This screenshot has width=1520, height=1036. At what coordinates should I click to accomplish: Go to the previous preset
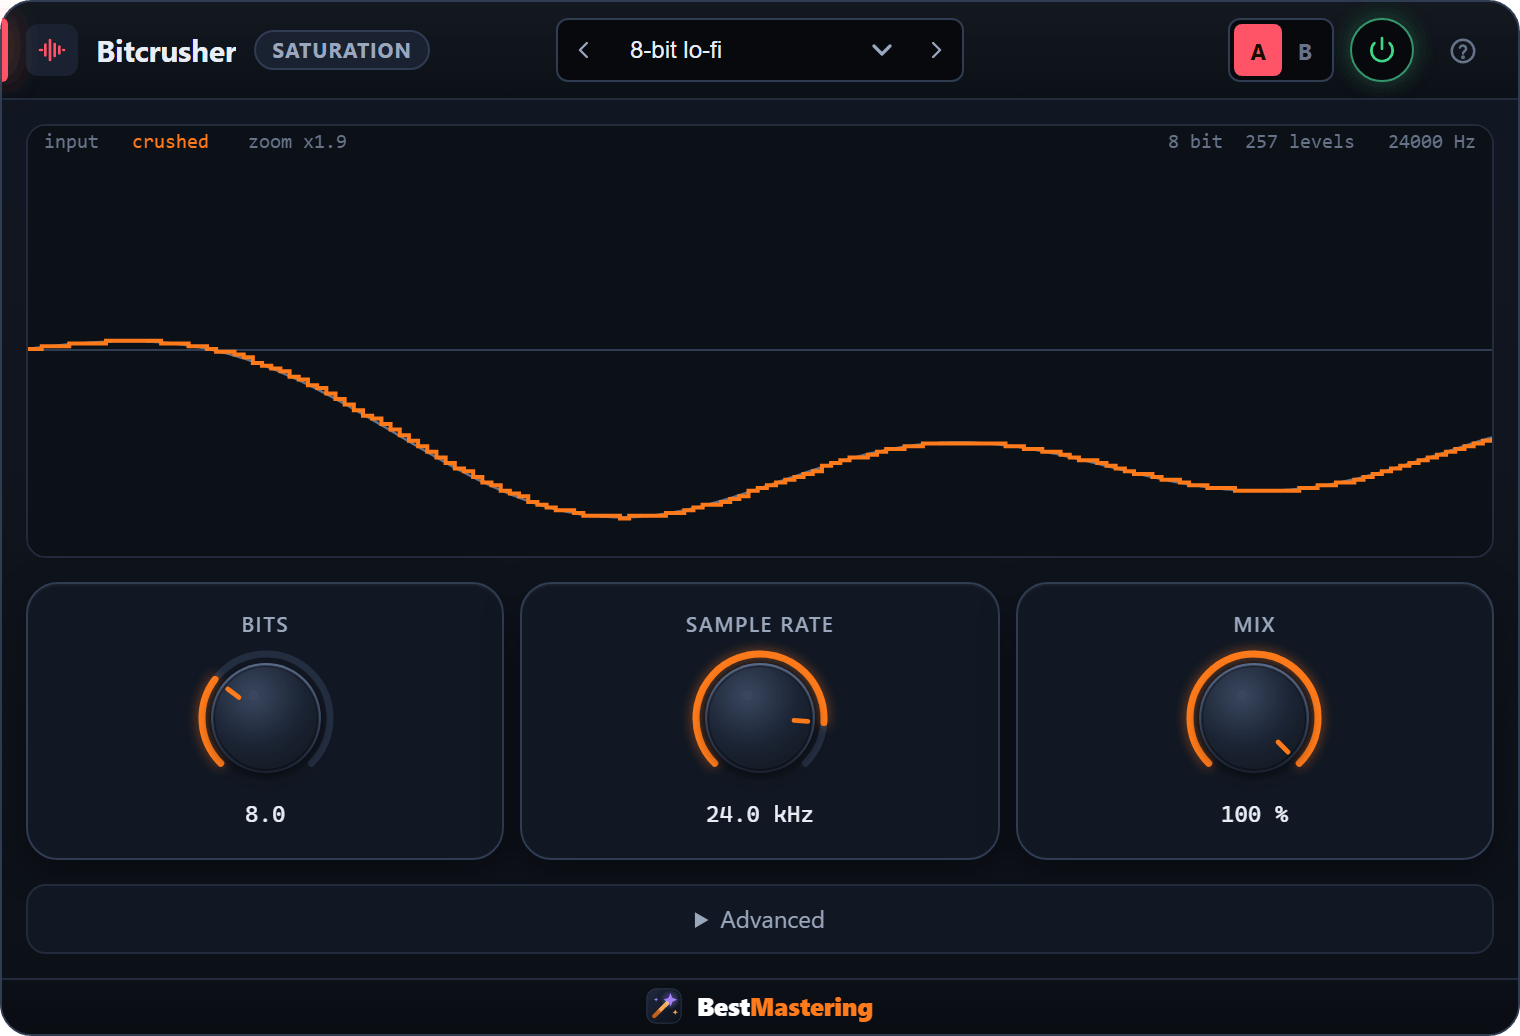[584, 50]
